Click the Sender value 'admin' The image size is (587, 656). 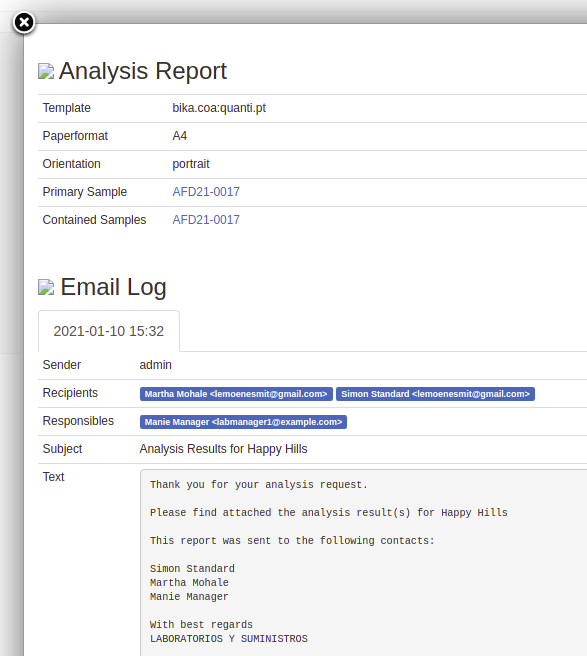155,365
